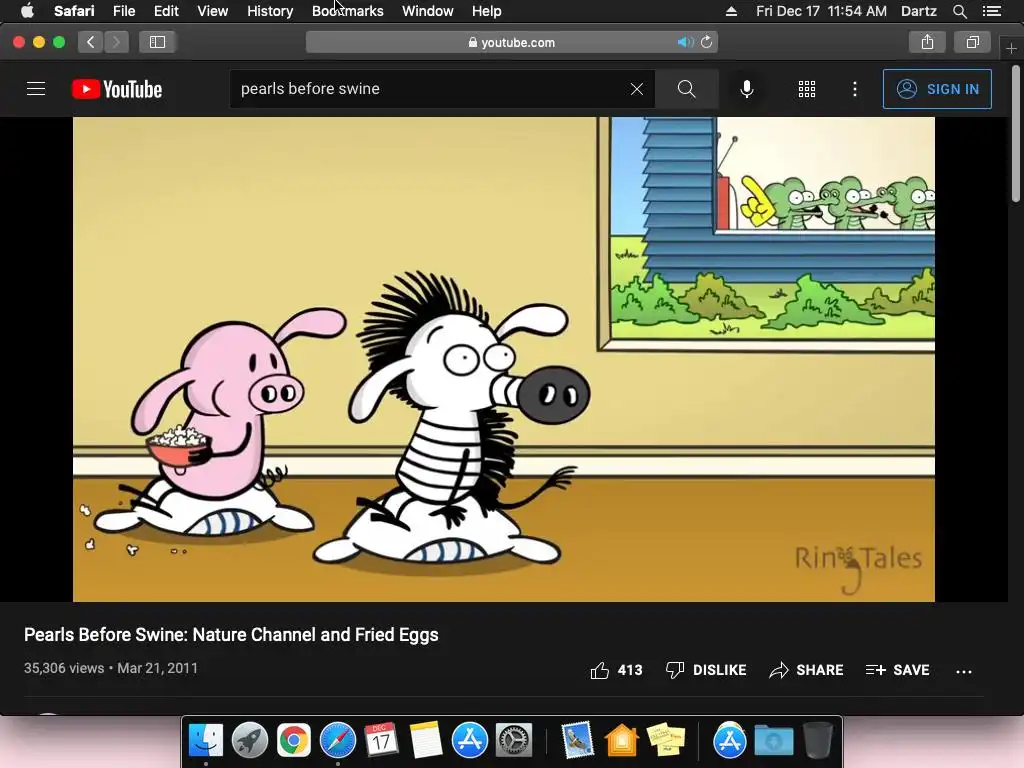
Task: Toggle the Safari sidebar button
Action: tap(157, 42)
